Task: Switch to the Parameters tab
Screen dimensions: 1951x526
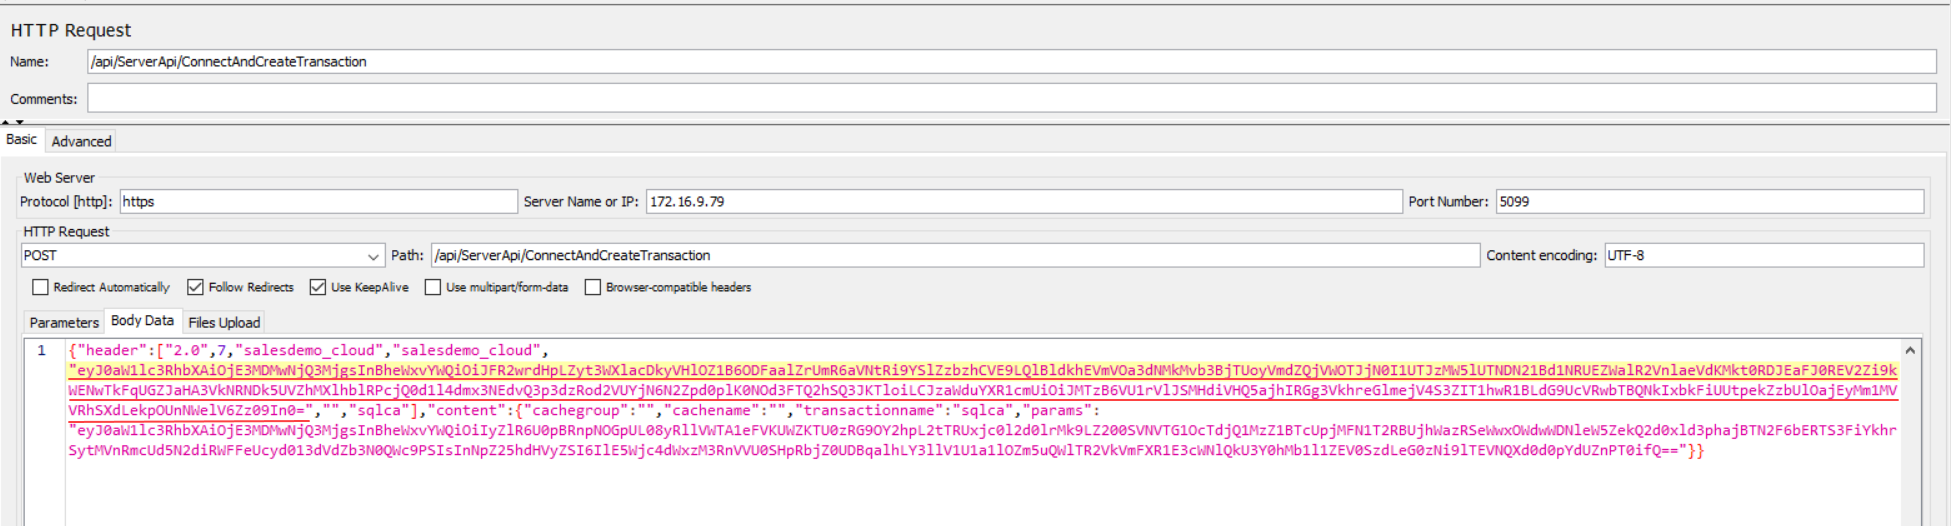Action: (64, 322)
